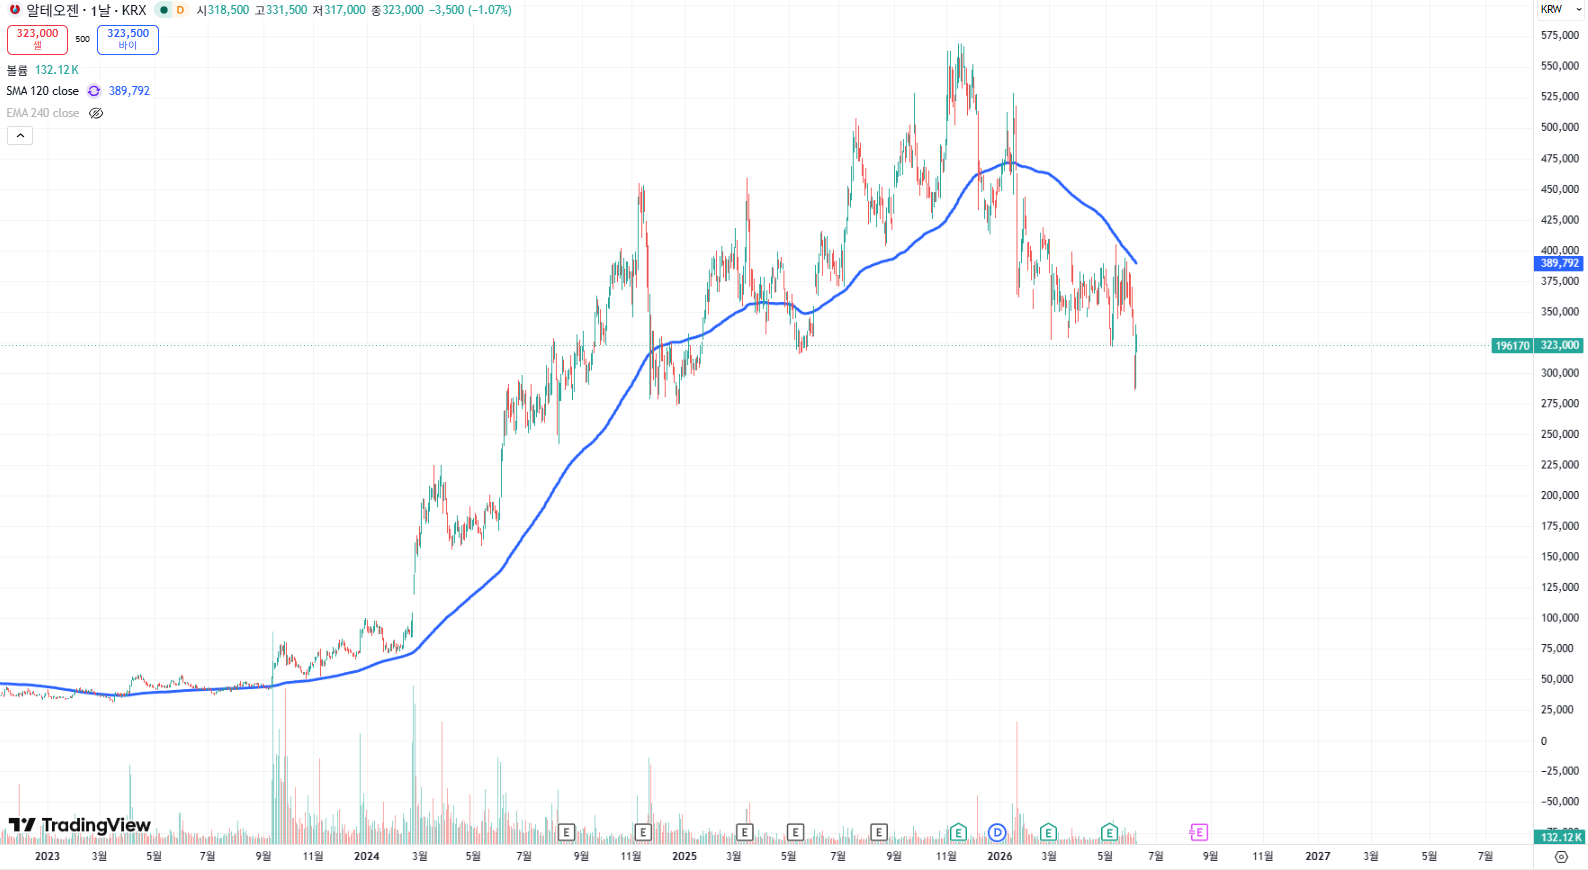This screenshot has width=1588, height=870.
Task: Click the pink upcoming earnings marker
Action: pos(1198,832)
